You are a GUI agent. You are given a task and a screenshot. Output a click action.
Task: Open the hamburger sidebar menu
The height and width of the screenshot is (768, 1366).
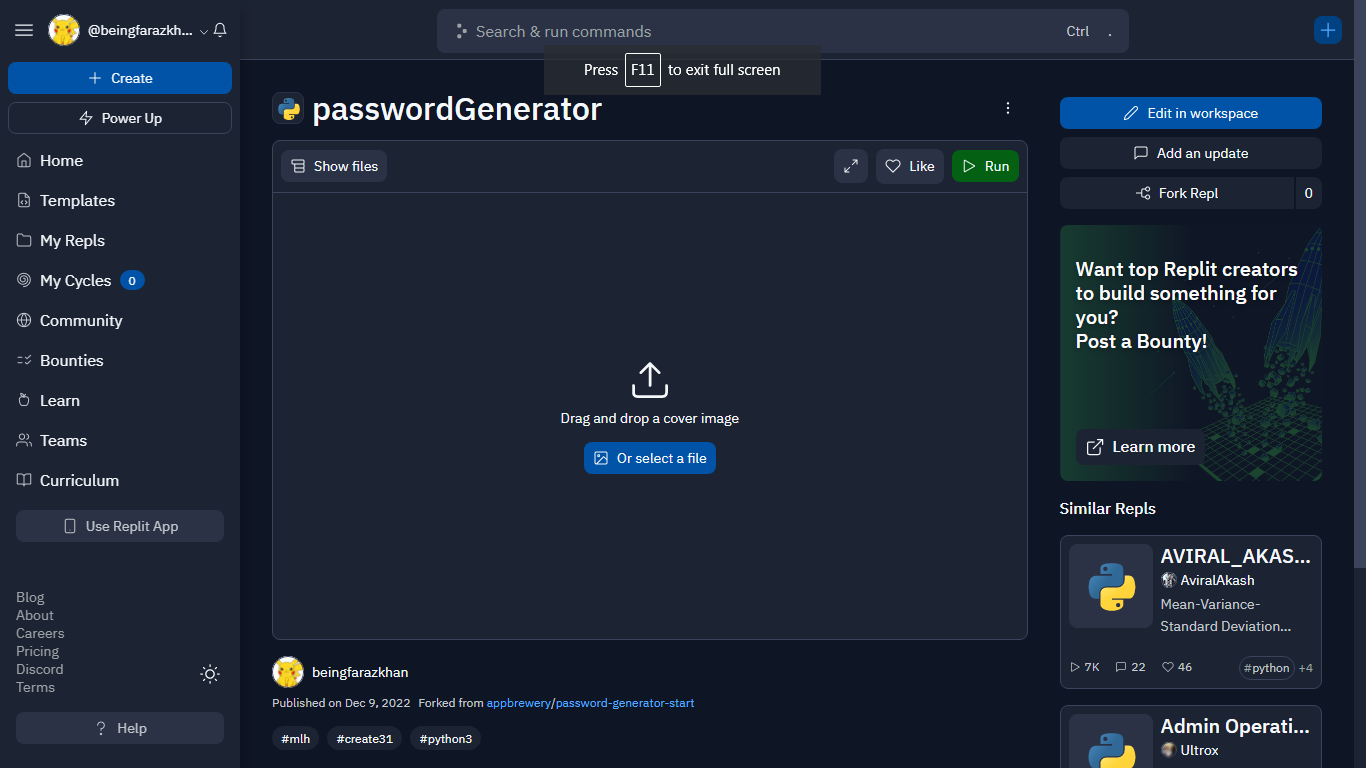coord(24,31)
